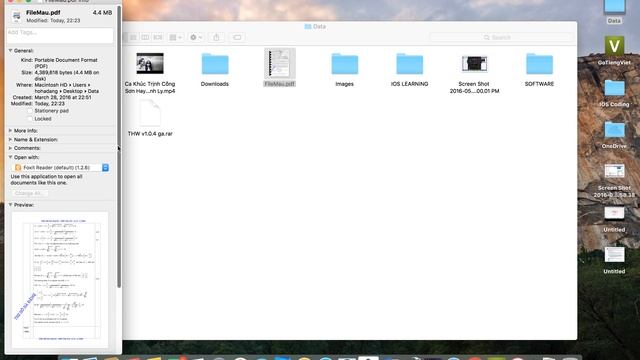
Task: Select the Images folder
Action: click(344, 64)
